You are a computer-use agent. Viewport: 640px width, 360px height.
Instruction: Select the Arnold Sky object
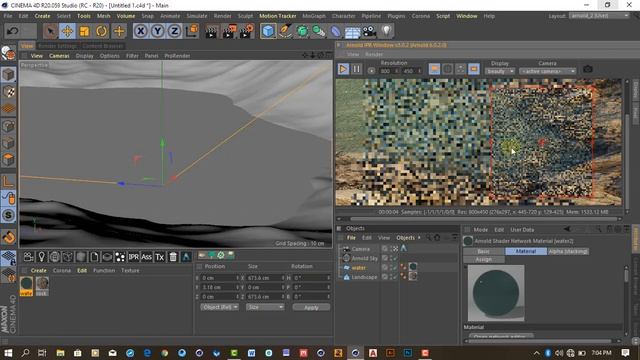coord(364,258)
